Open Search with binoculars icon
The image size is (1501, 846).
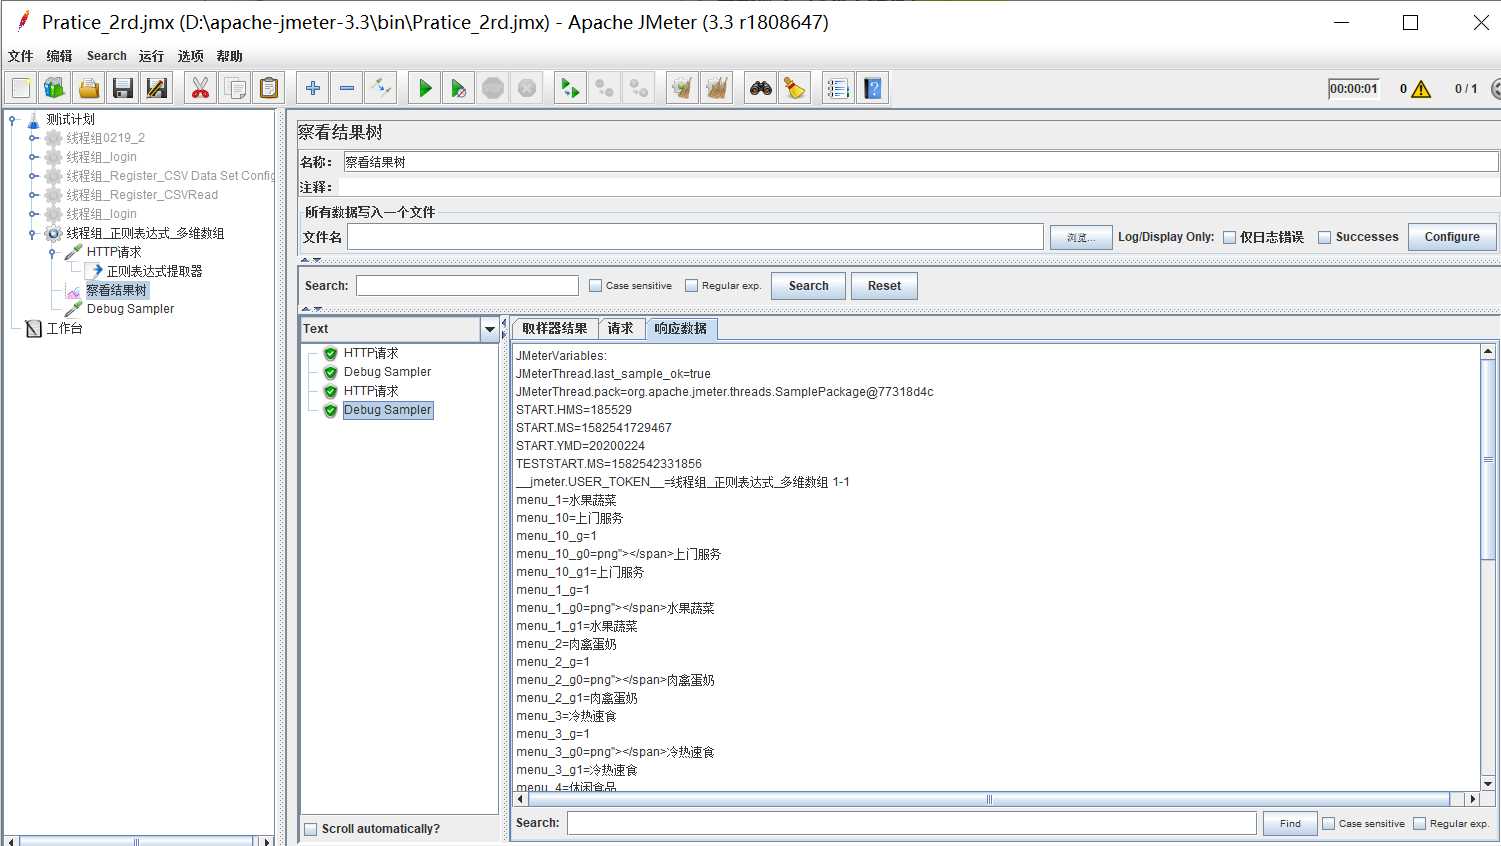(761, 88)
